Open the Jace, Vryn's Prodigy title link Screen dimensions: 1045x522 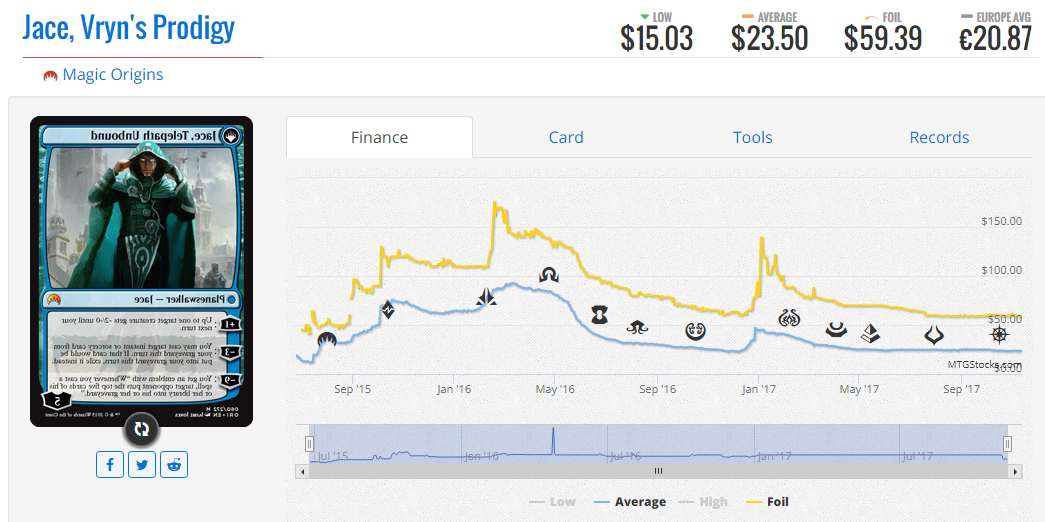[x=129, y=27]
